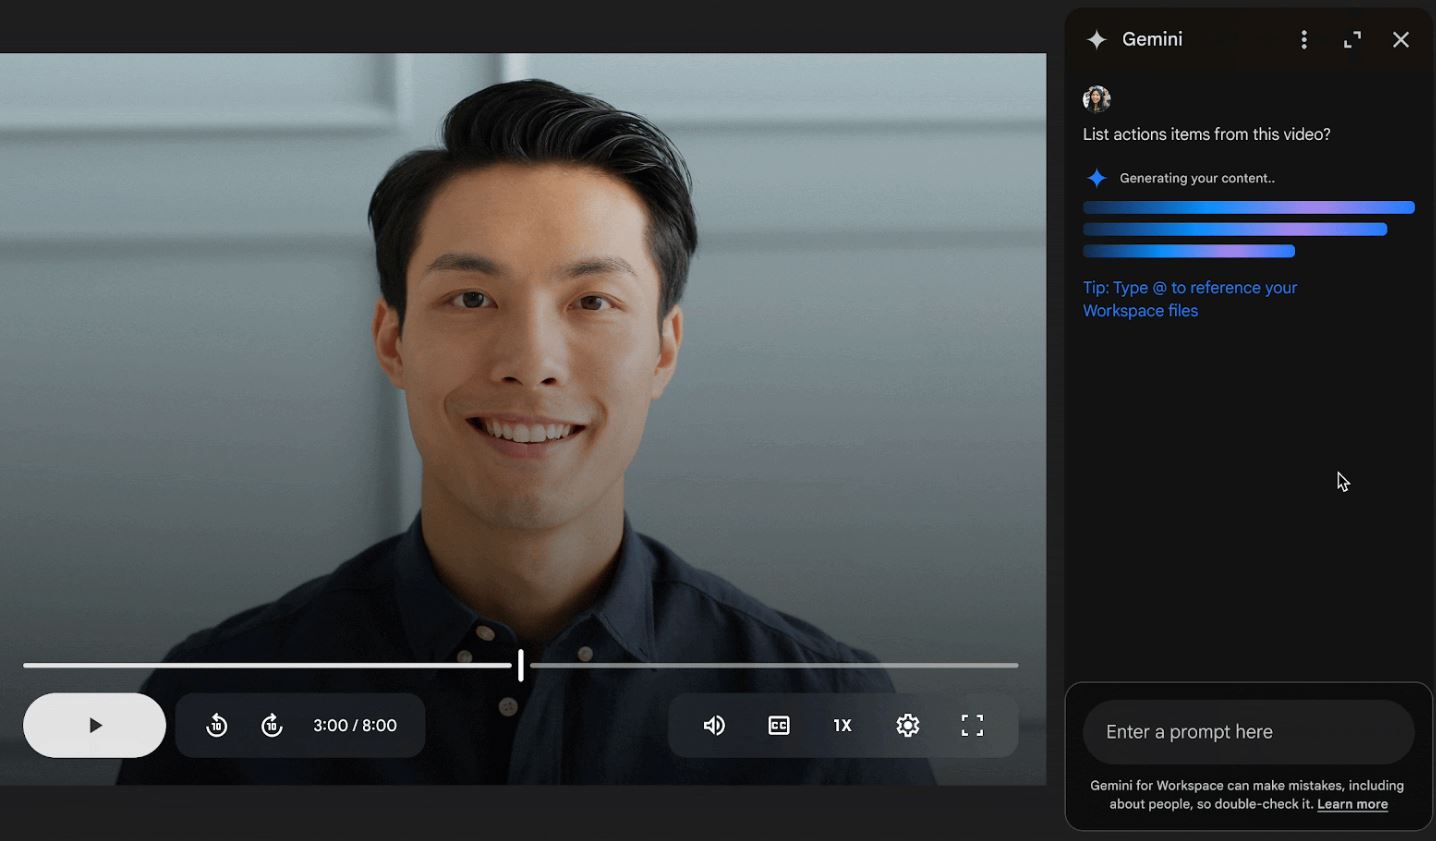Enter fullscreen mode
The height and width of the screenshot is (841, 1436).
[972, 726]
